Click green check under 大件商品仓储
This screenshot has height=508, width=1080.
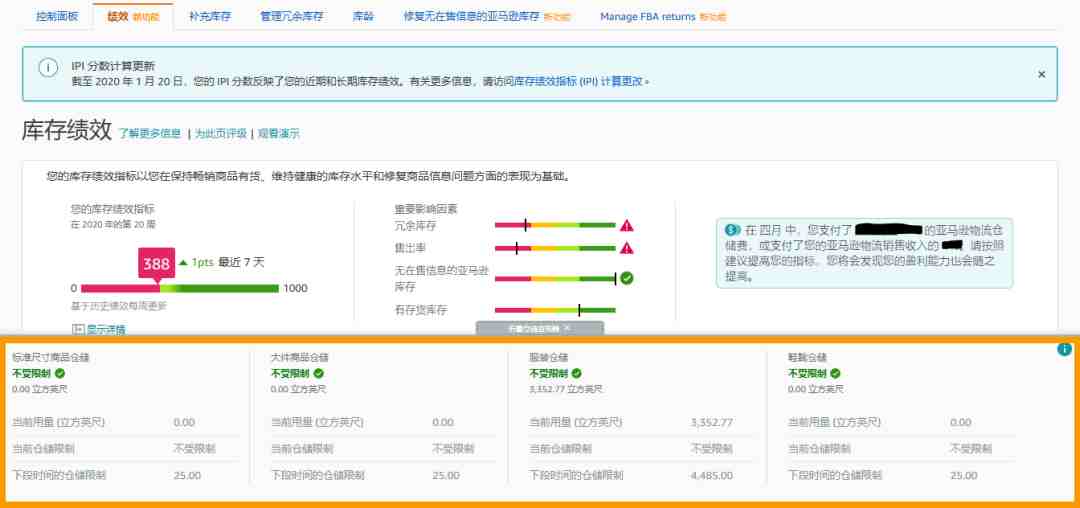click(x=318, y=373)
